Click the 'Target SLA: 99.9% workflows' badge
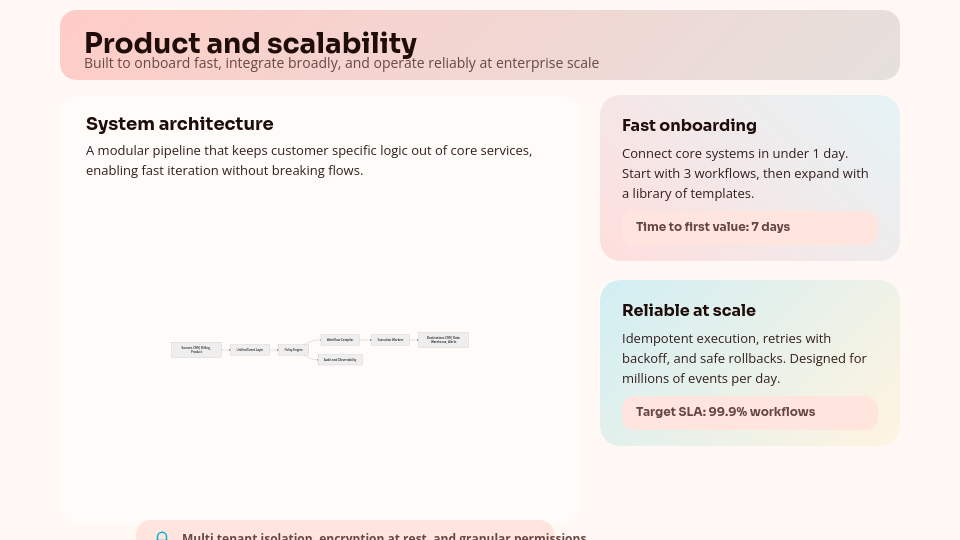This screenshot has height=540, width=960. coord(748,412)
